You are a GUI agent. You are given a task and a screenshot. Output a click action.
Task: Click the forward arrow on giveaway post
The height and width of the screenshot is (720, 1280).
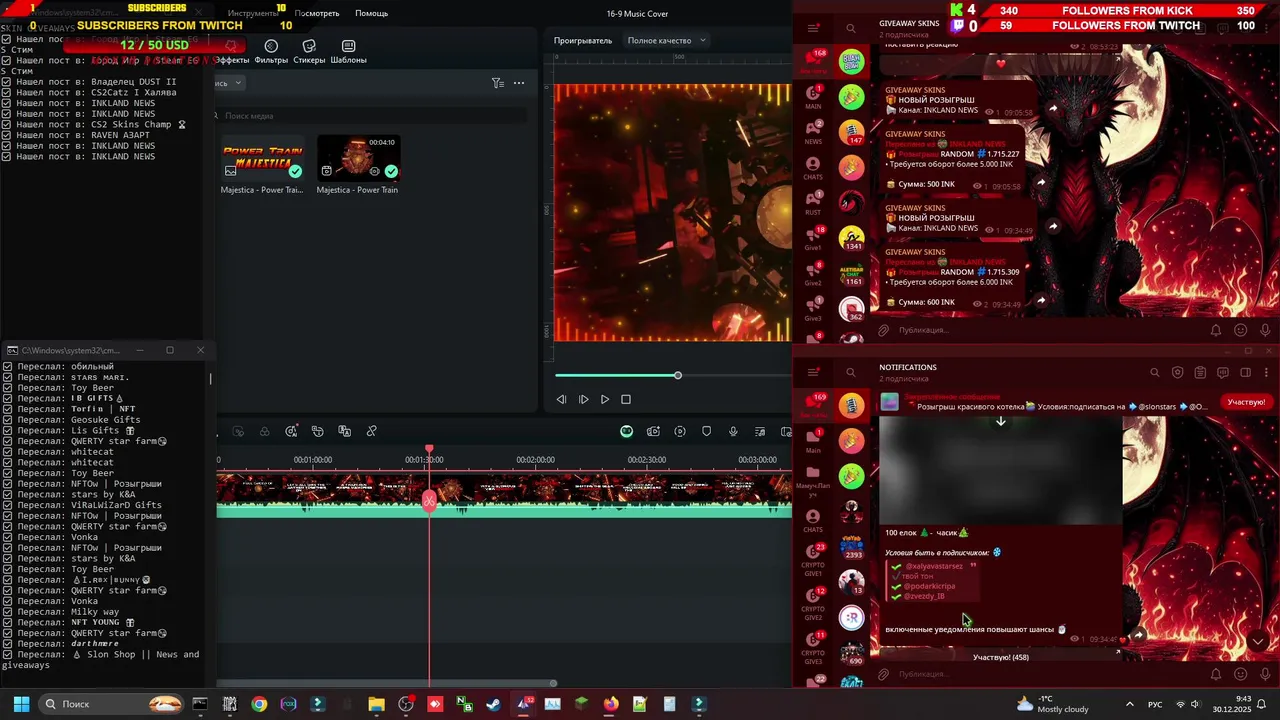click(x=1138, y=635)
